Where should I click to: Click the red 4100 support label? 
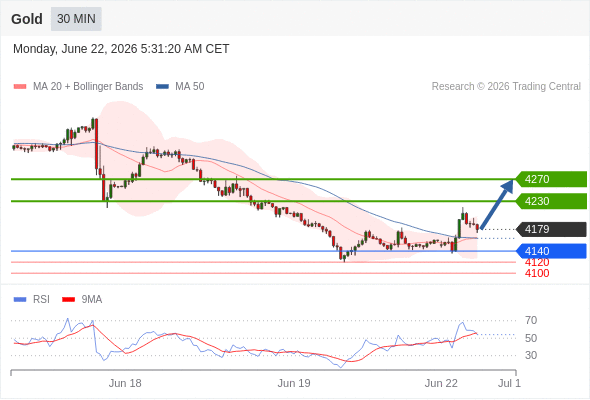[537, 273]
